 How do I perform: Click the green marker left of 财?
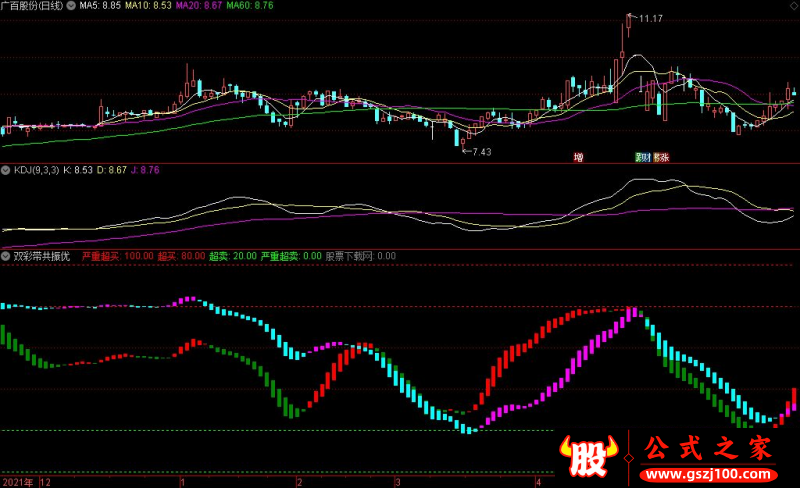(639, 157)
